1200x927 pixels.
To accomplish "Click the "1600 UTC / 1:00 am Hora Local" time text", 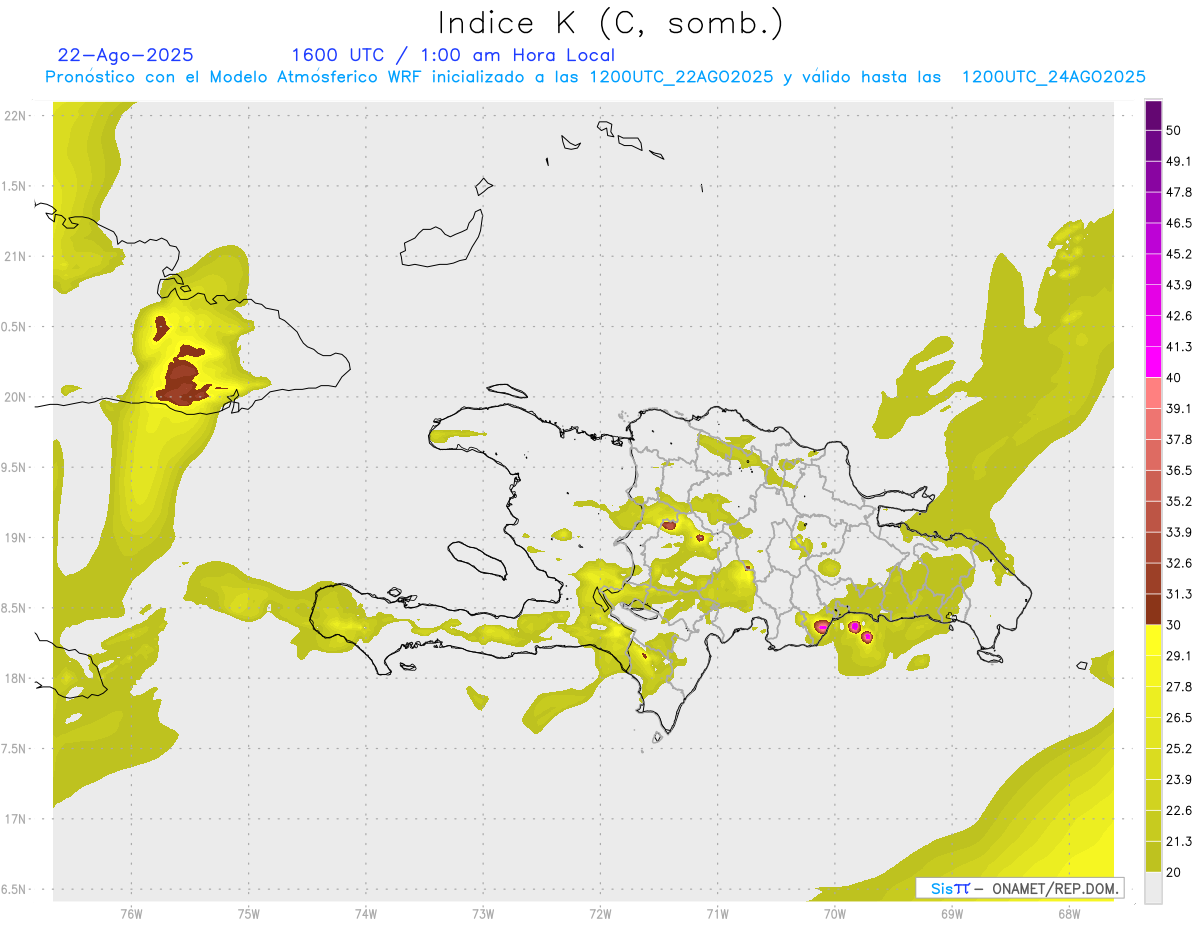I will 453,55.
